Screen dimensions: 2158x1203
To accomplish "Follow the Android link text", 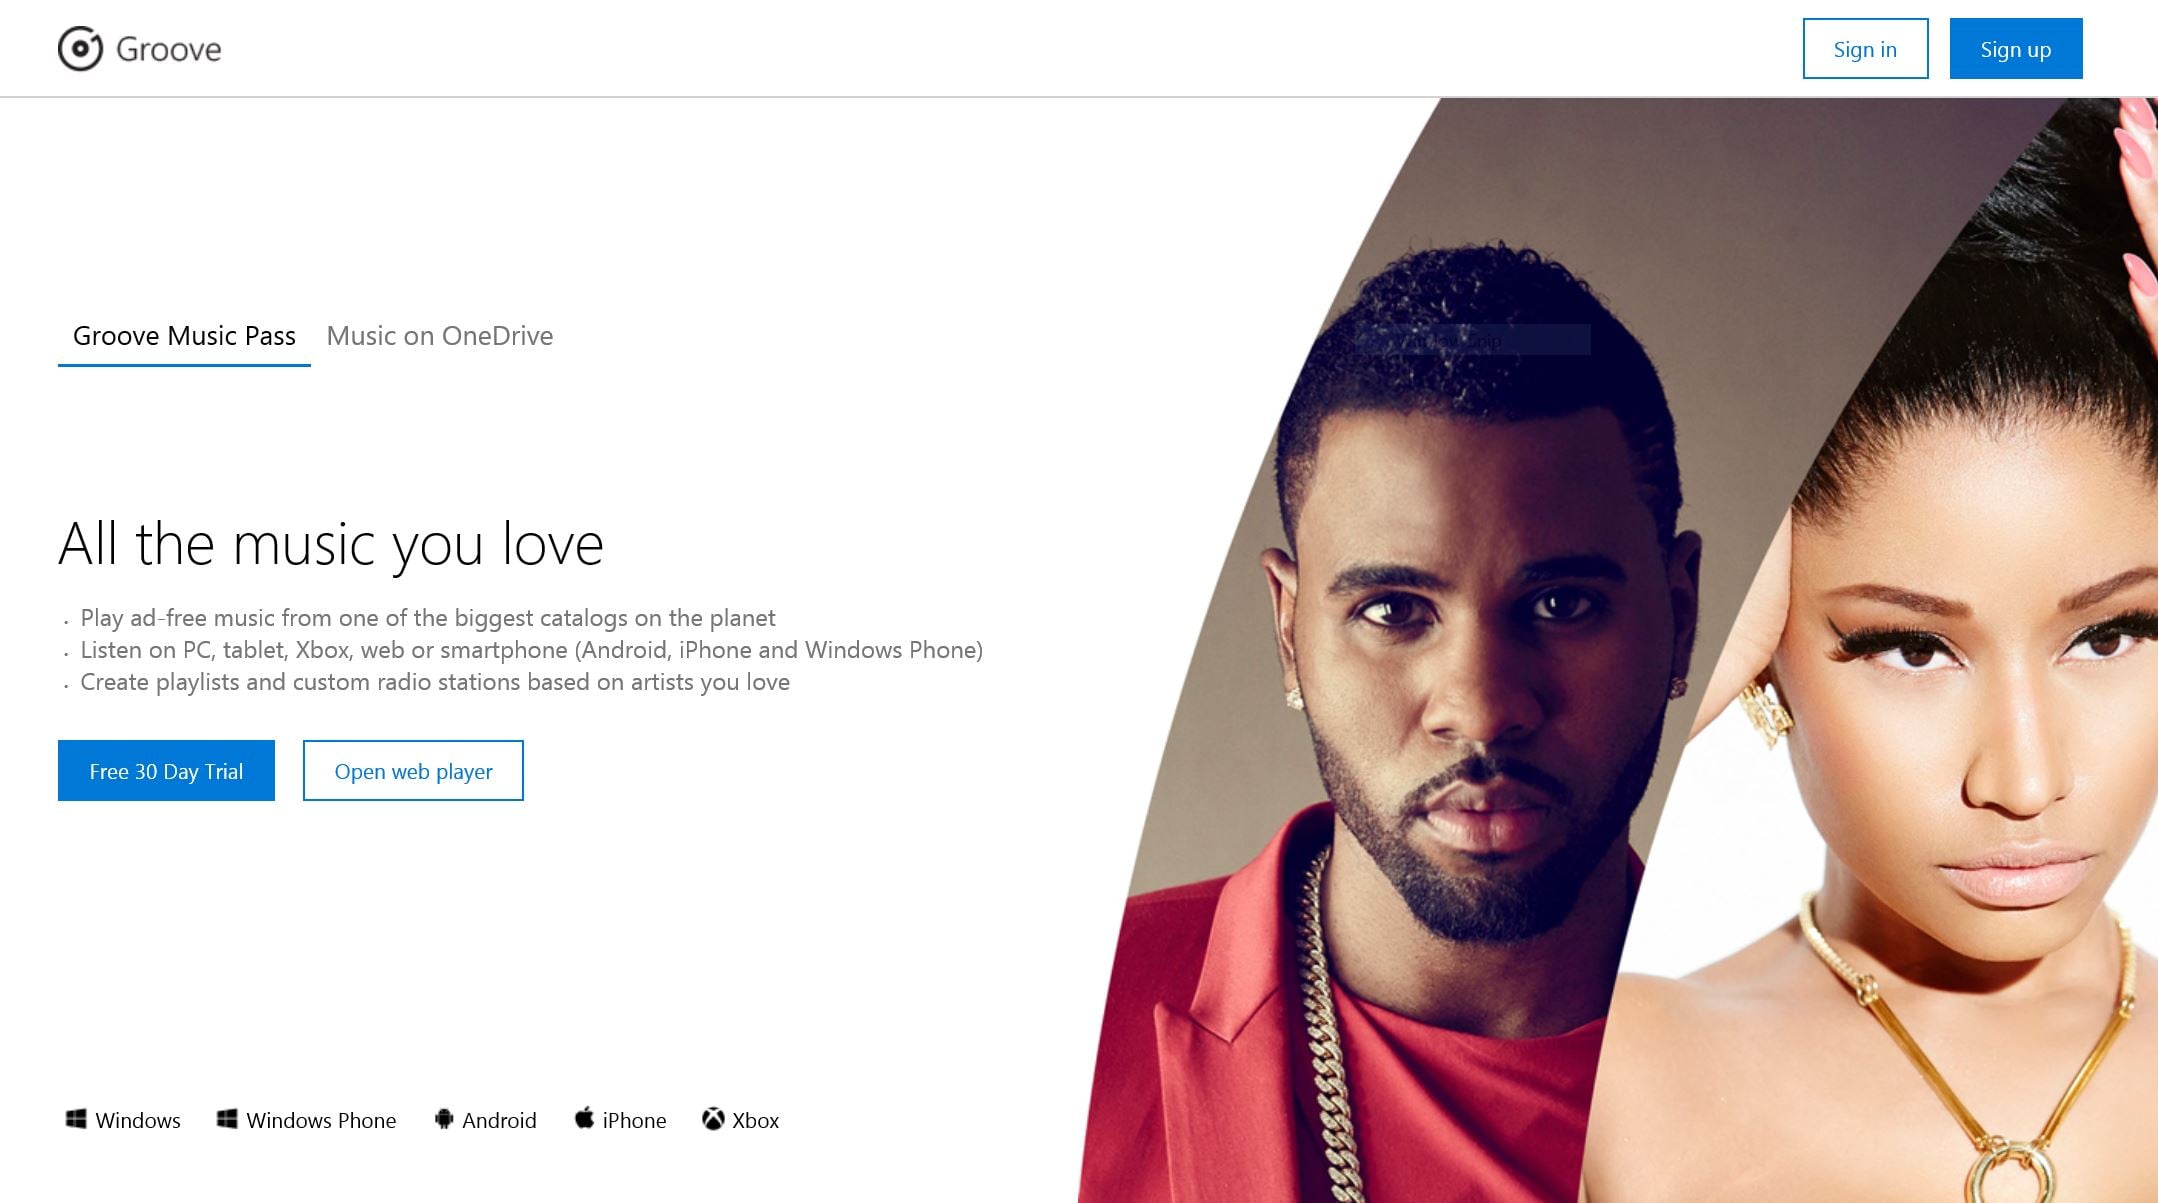I will [x=499, y=1120].
